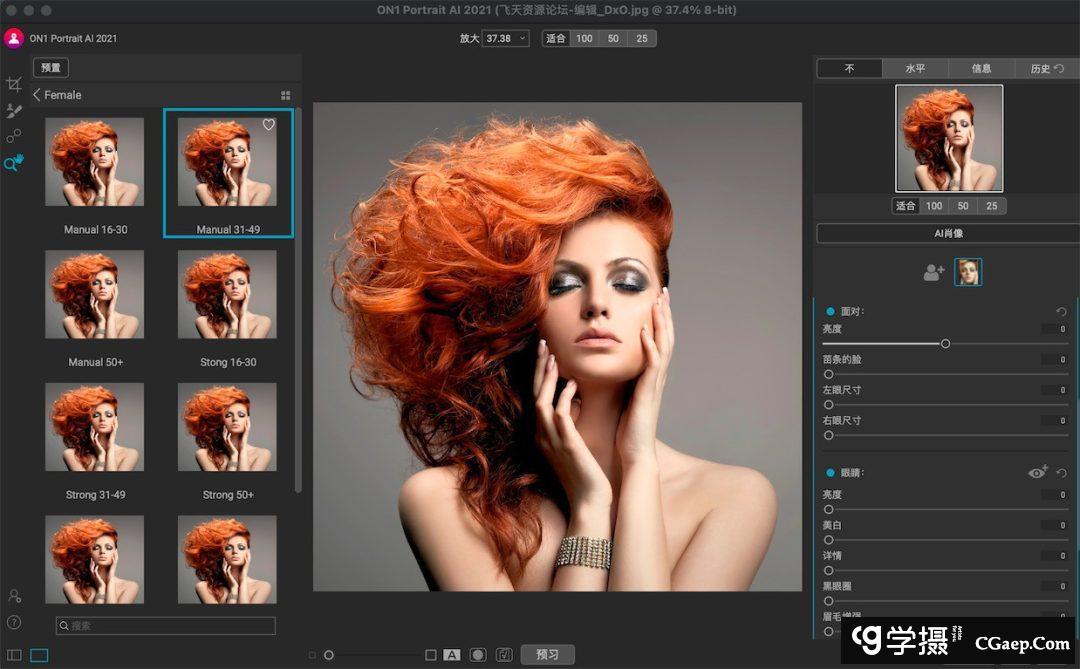Viewport: 1080px width, 669px height.
Task: Open the 放大 zoom percentage dropdown
Action: [x=505, y=39]
